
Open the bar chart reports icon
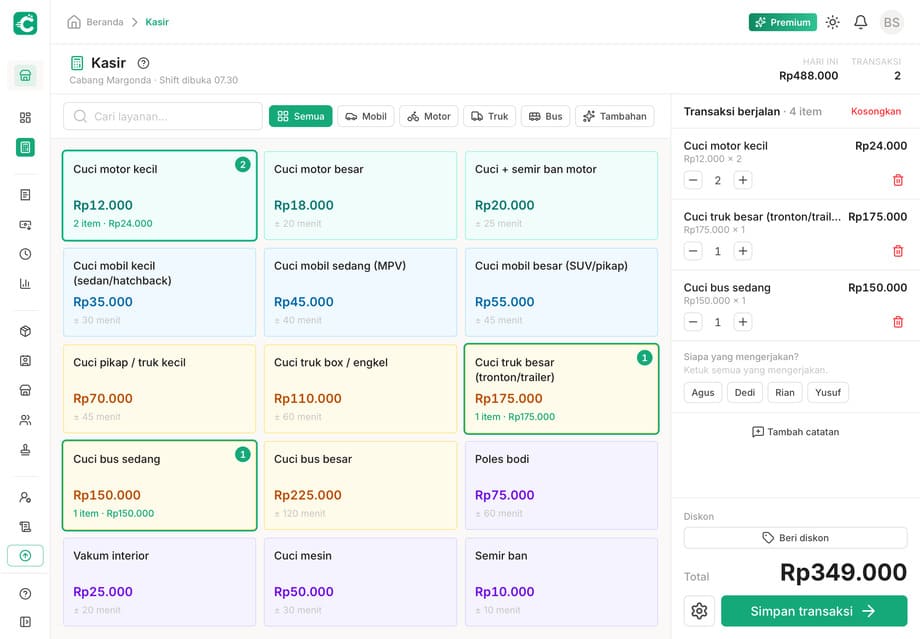[25, 284]
